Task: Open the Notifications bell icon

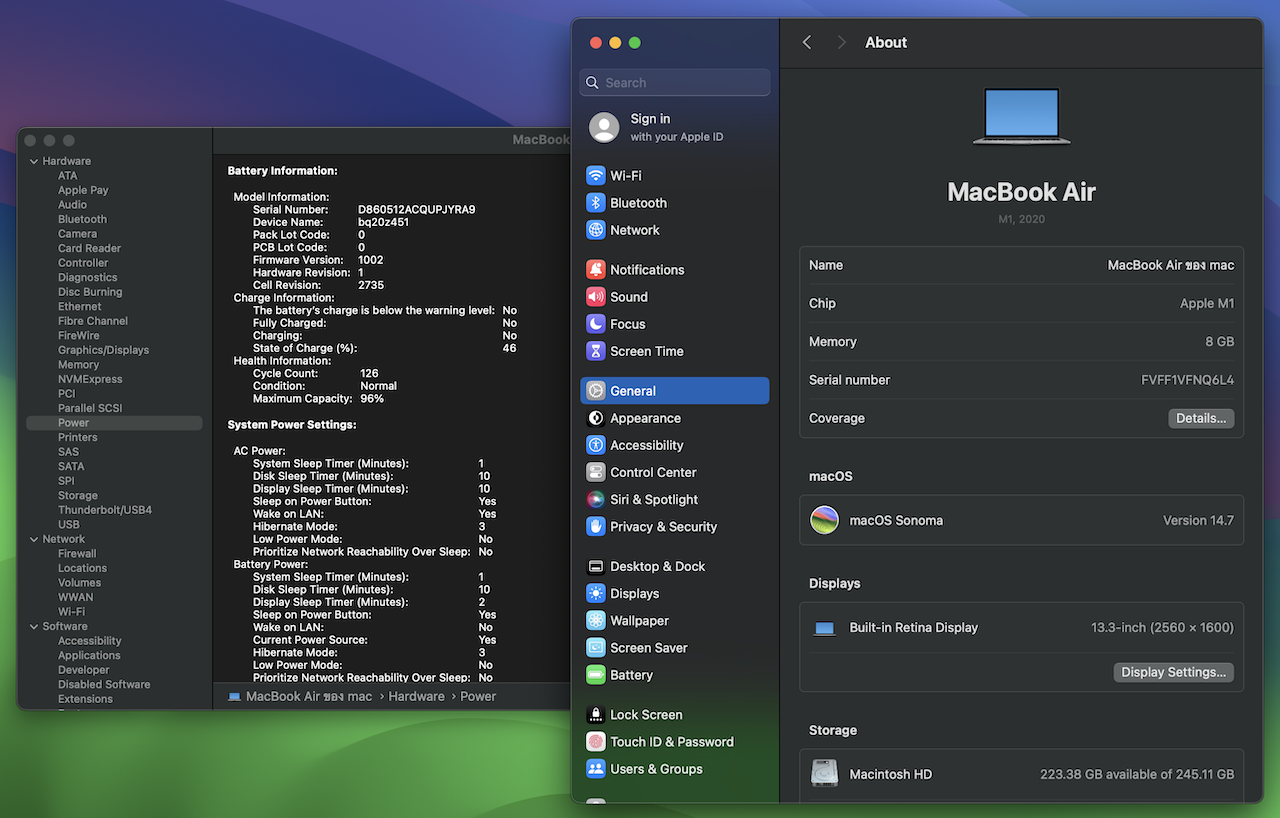Action: click(596, 270)
